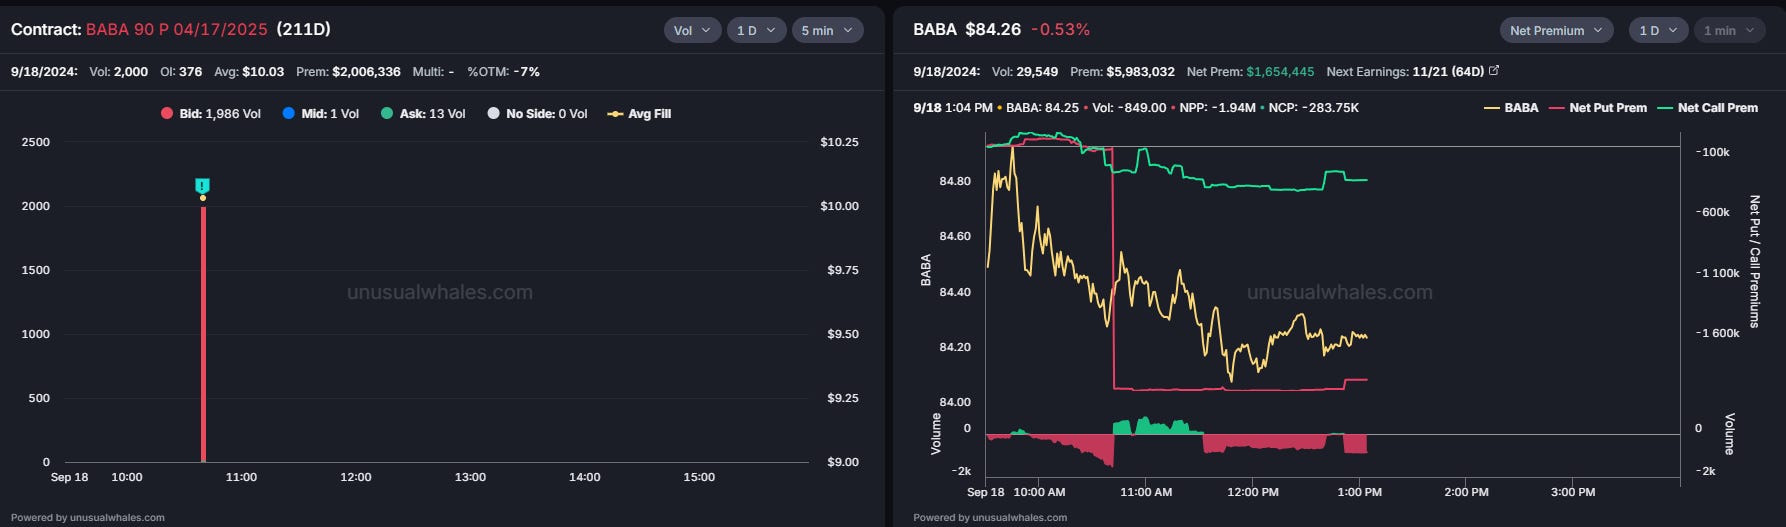Image resolution: width=1786 pixels, height=527 pixels.
Task: Click the Avg Fill marker atop the volume bar
Action: pos(203,198)
